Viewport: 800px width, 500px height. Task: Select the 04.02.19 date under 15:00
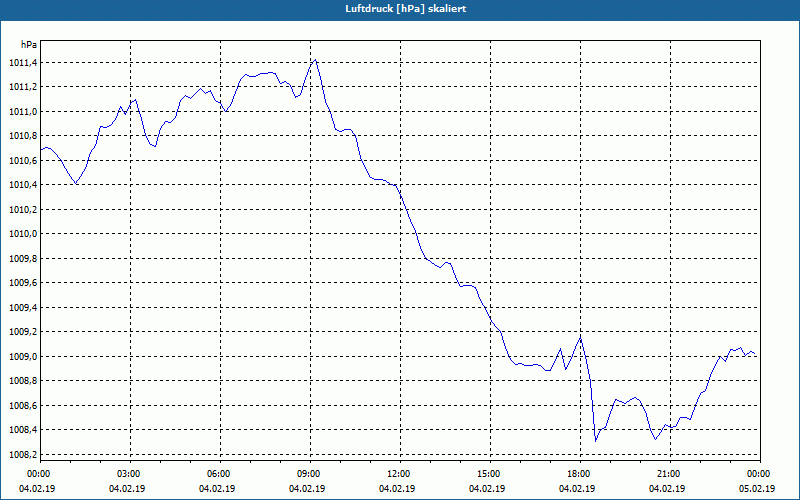click(x=487, y=489)
